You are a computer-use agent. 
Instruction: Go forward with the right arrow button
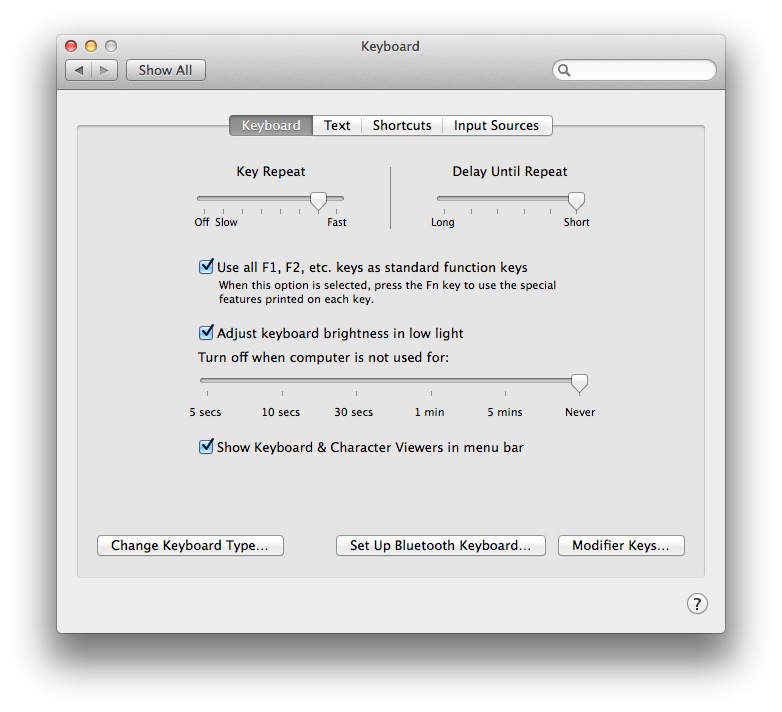pos(104,70)
